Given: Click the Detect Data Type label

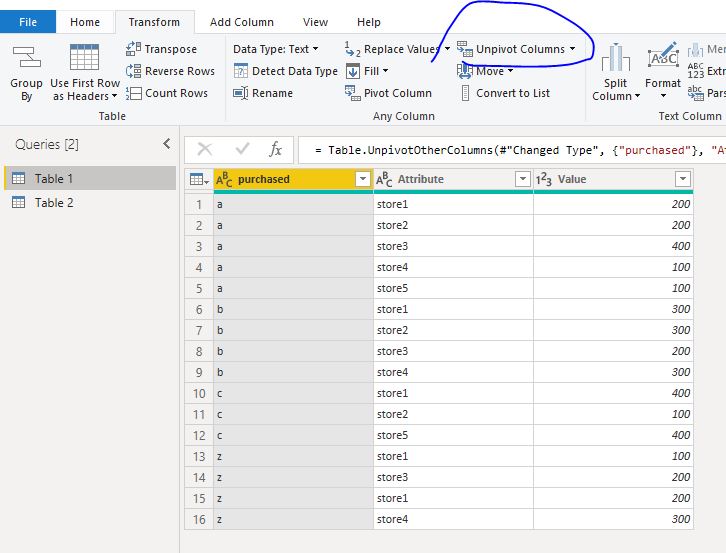Looking at the screenshot, I should tap(295, 71).
